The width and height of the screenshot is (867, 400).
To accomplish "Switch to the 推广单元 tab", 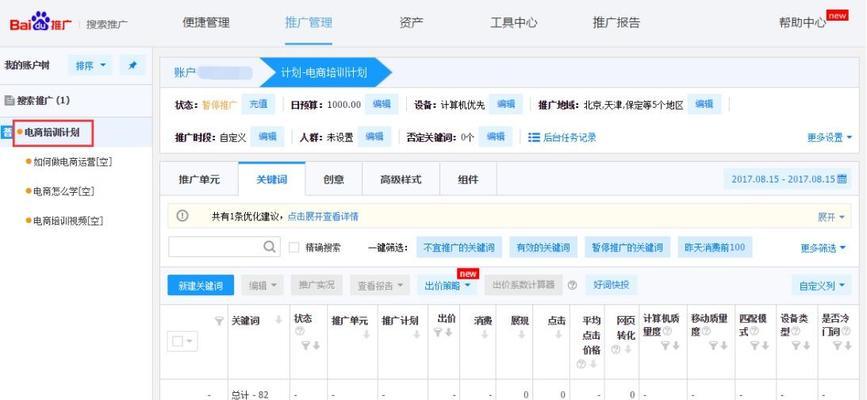I will pos(199,179).
